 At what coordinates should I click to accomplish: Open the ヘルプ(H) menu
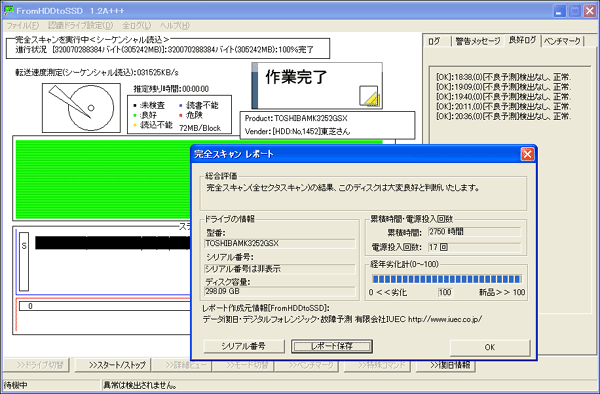[x=174, y=26]
